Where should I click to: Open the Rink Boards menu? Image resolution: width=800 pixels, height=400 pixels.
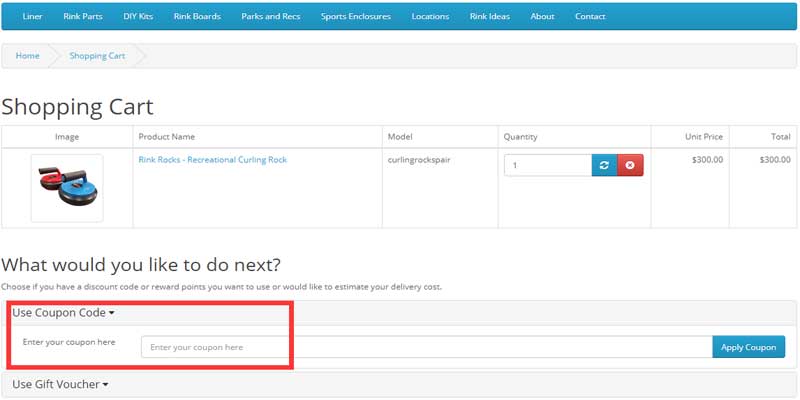pyautogui.click(x=196, y=16)
